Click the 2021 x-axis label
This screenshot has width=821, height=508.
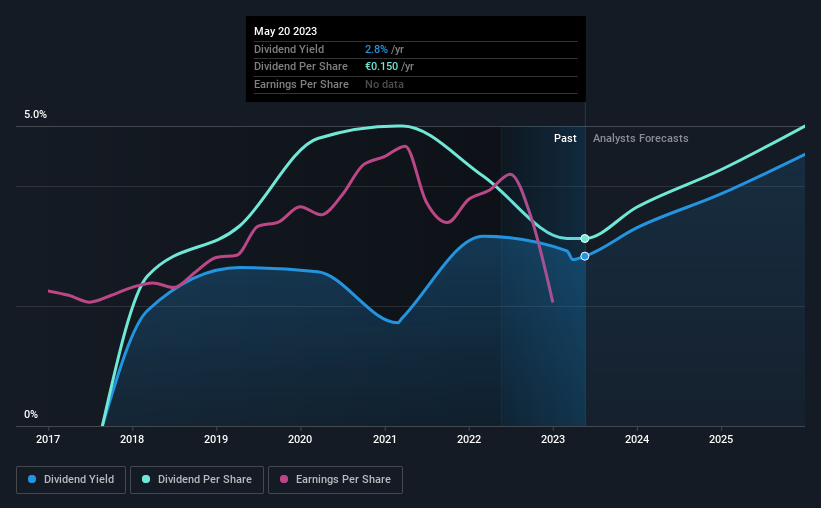click(384, 439)
